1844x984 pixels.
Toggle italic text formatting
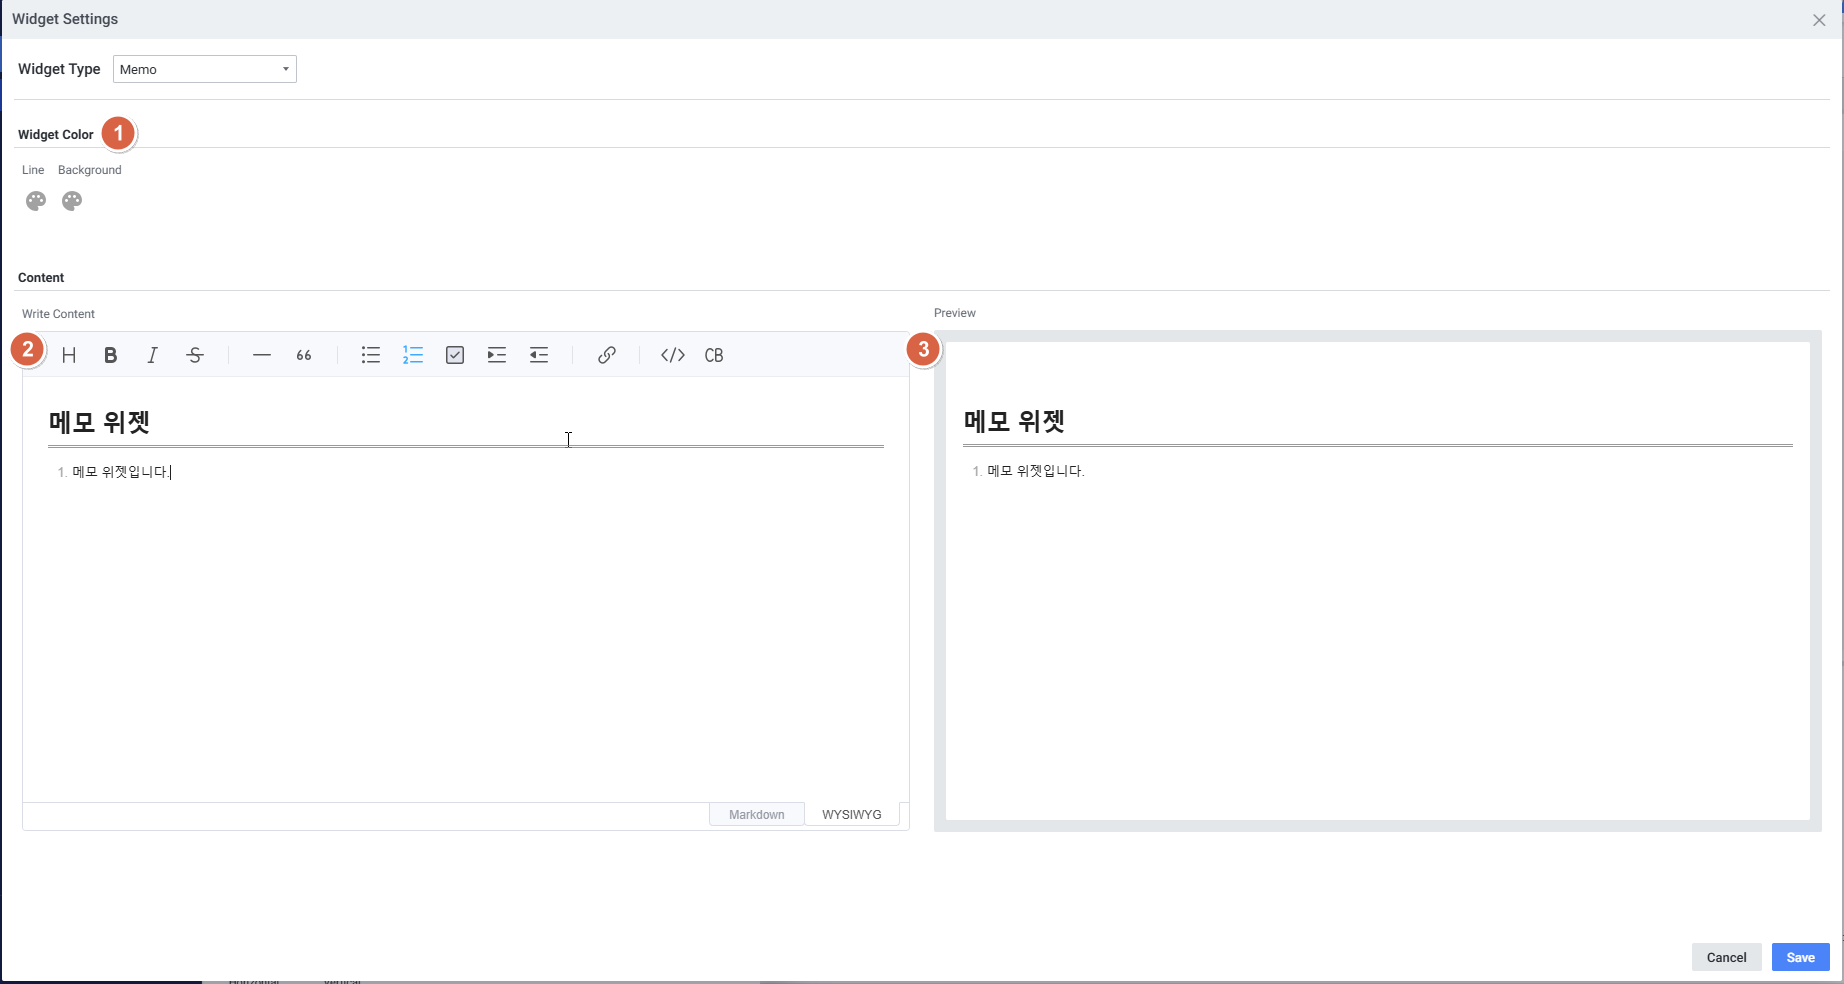tap(153, 355)
